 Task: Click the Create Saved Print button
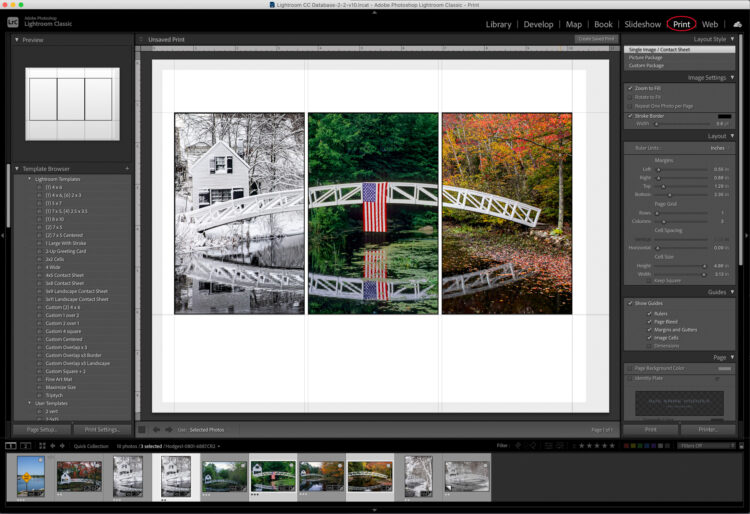(596, 39)
